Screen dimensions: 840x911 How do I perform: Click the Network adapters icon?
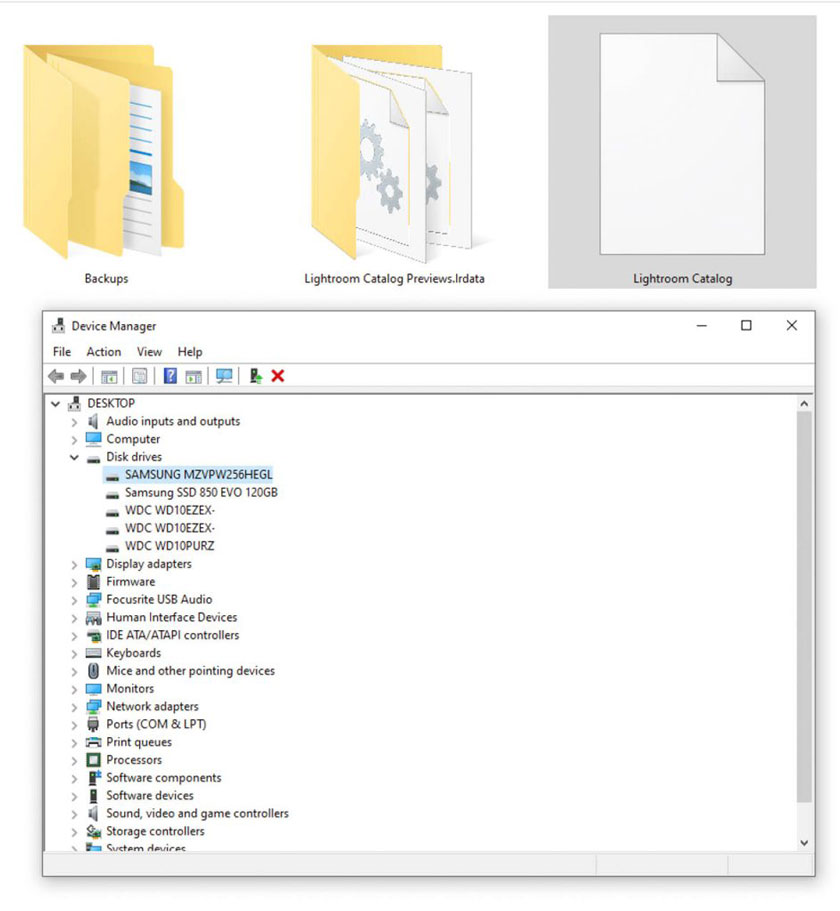(93, 706)
